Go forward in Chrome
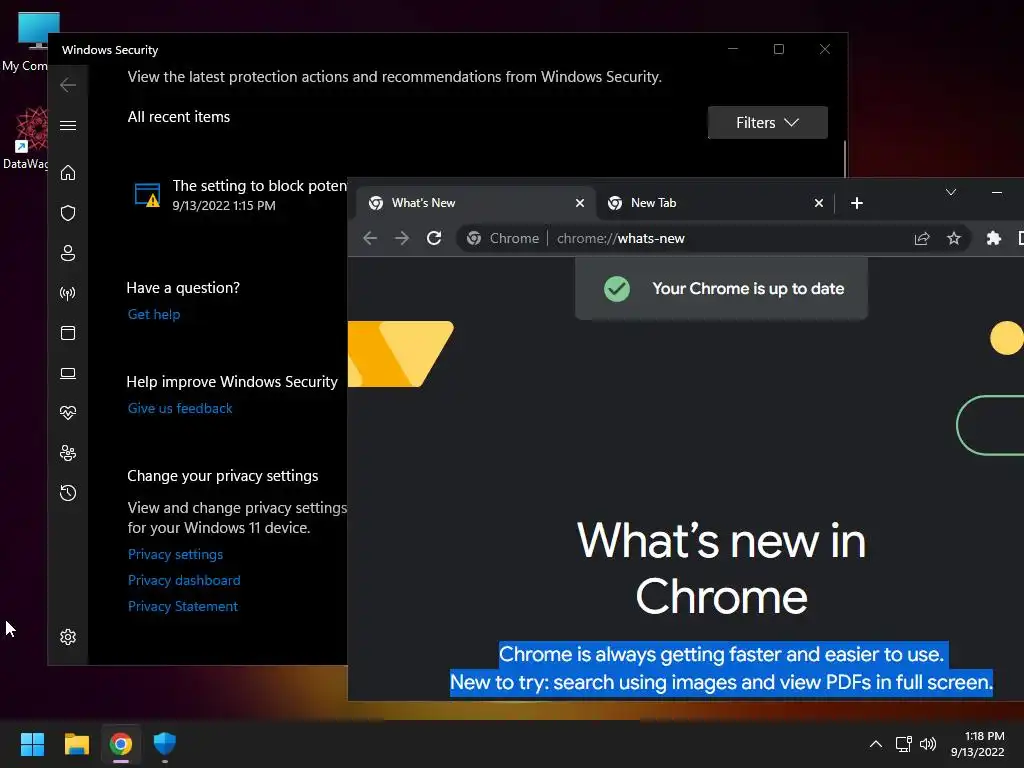Image resolution: width=1024 pixels, height=768 pixels. click(x=402, y=238)
